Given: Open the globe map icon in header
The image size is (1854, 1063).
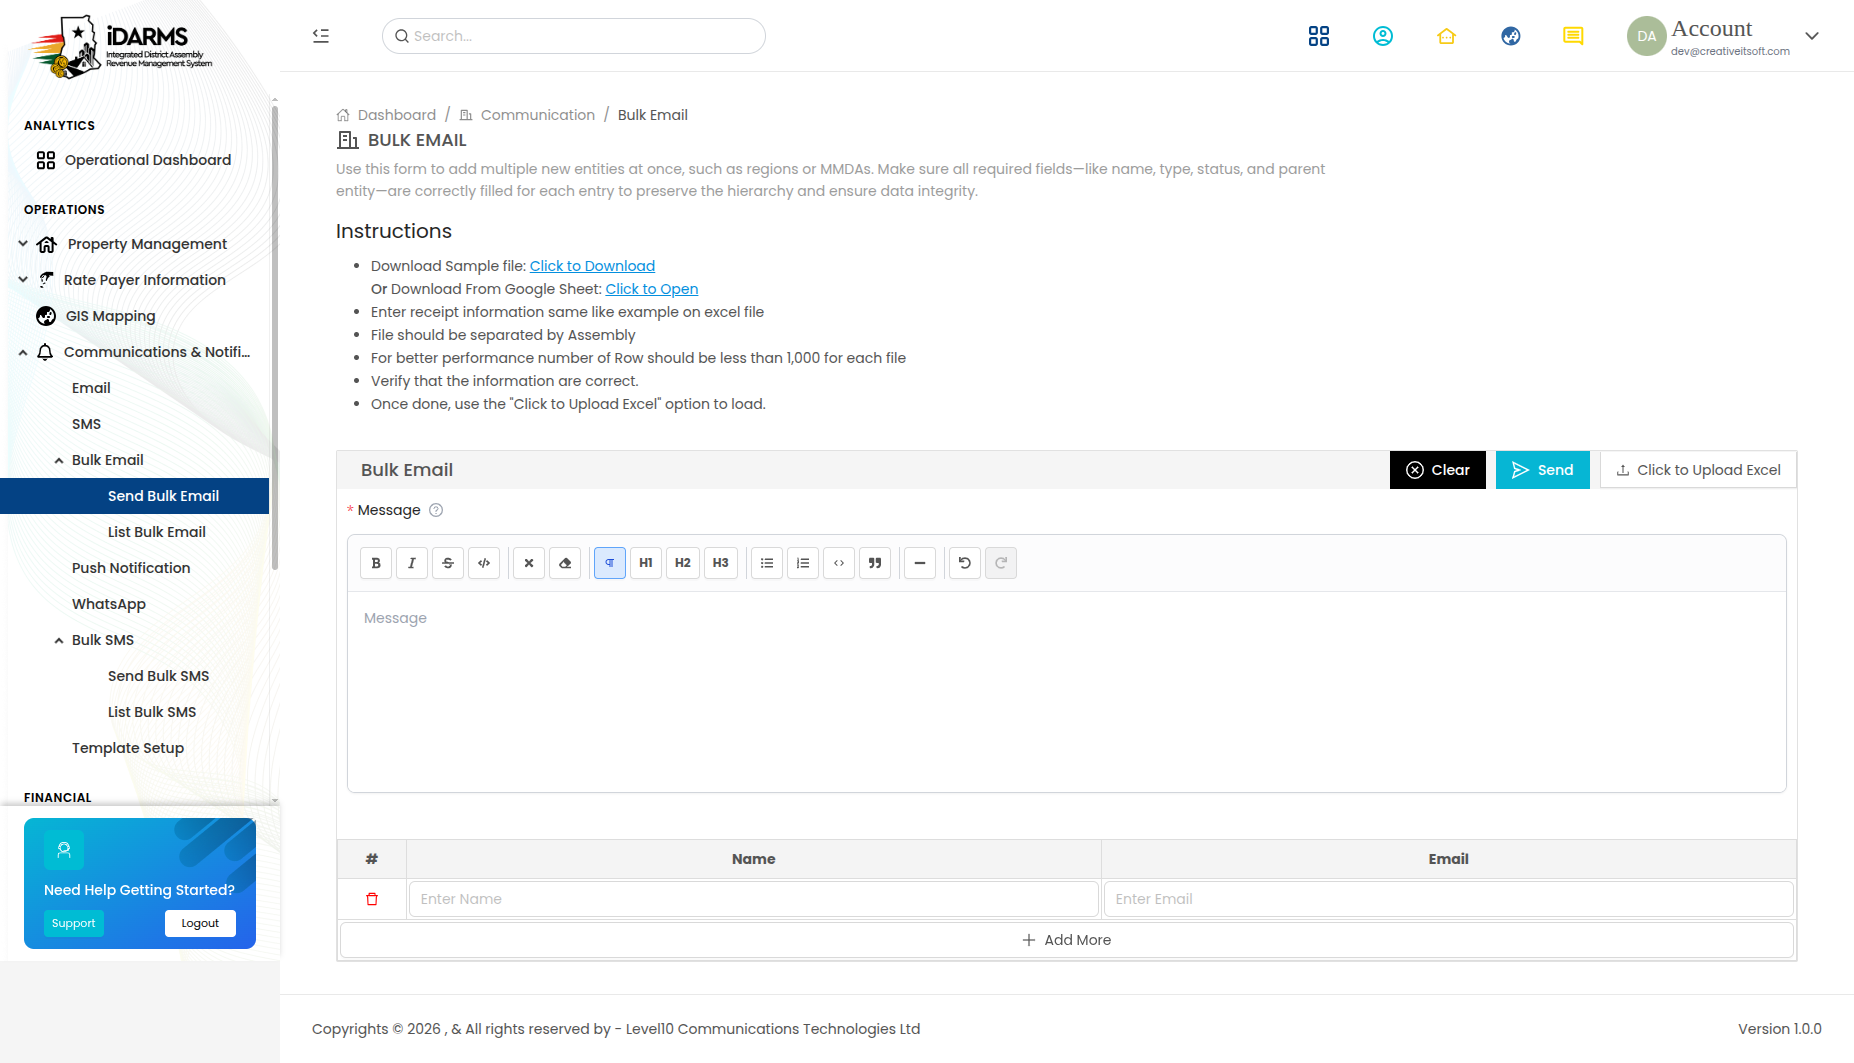Looking at the screenshot, I should (1511, 36).
